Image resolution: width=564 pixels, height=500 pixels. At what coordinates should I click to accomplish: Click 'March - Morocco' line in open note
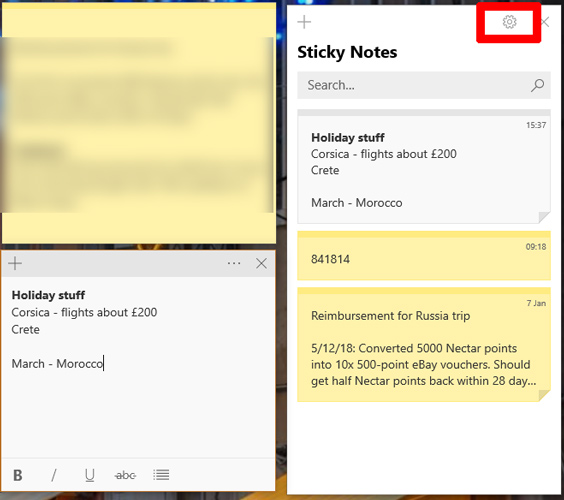[57, 364]
